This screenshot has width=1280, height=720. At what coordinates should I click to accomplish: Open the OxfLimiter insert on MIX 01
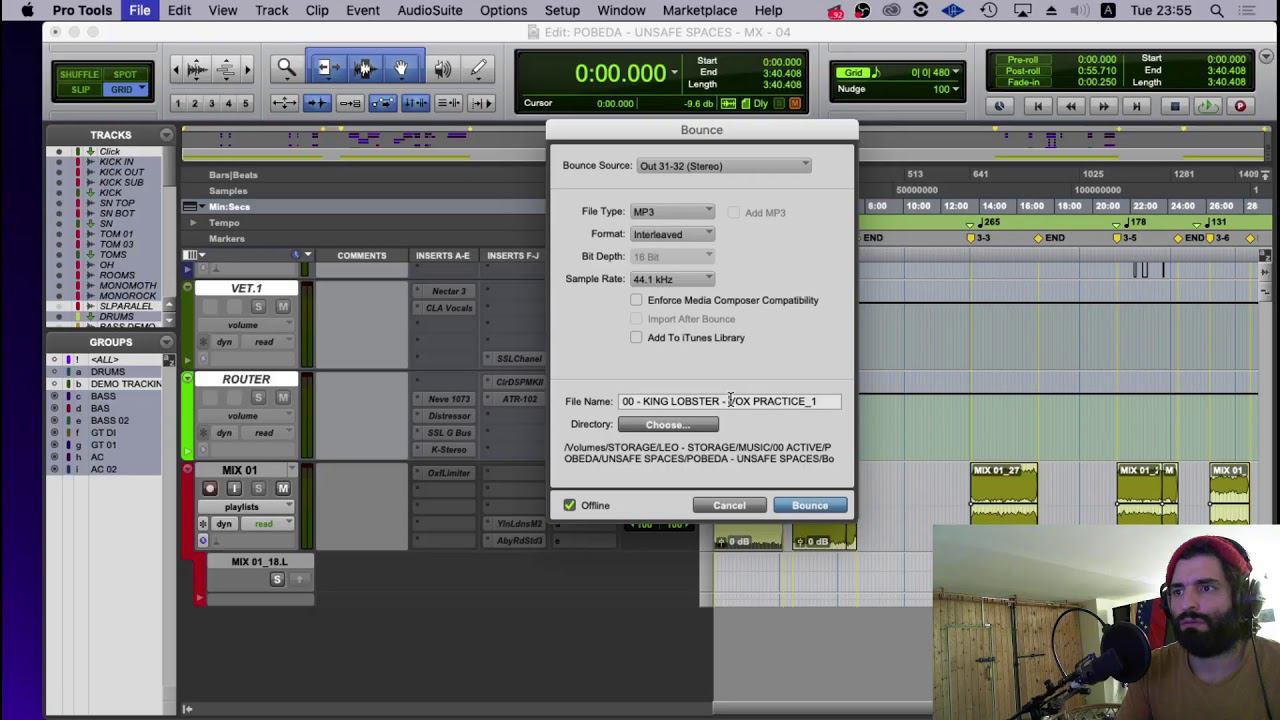448,473
